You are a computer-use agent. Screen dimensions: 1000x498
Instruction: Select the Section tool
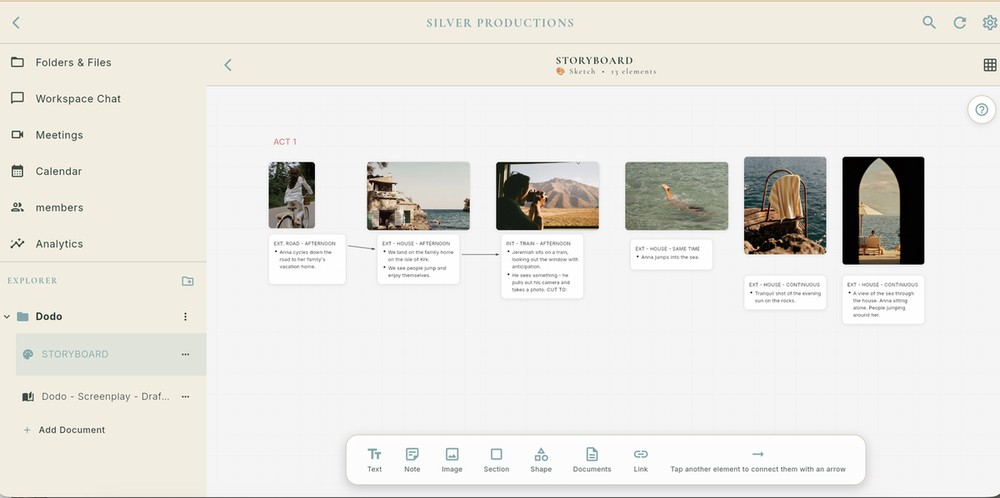tap(496, 460)
